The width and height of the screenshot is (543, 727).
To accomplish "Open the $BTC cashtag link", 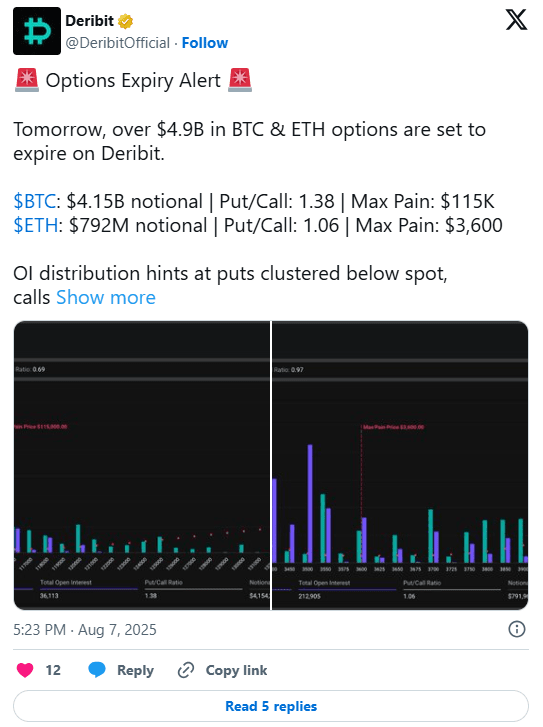I will 35,201.
